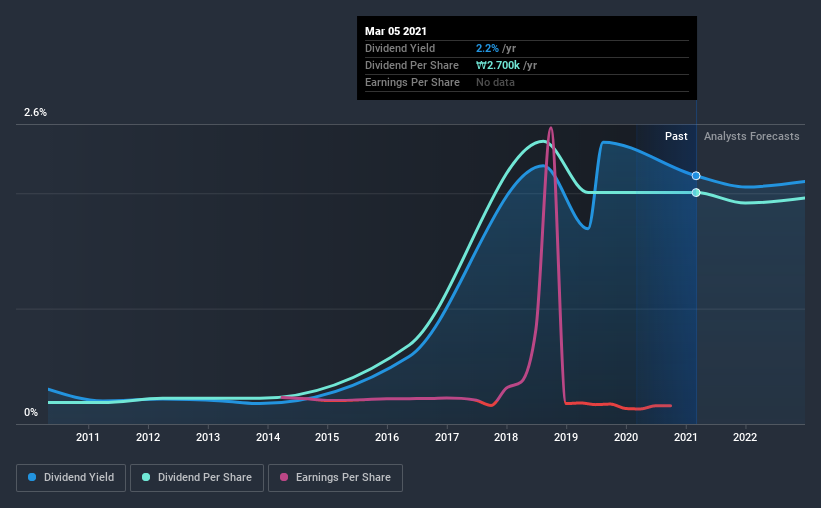Toggle the Earnings Per Share legend button
This screenshot has height=508, width=821.
click(335, 478)
